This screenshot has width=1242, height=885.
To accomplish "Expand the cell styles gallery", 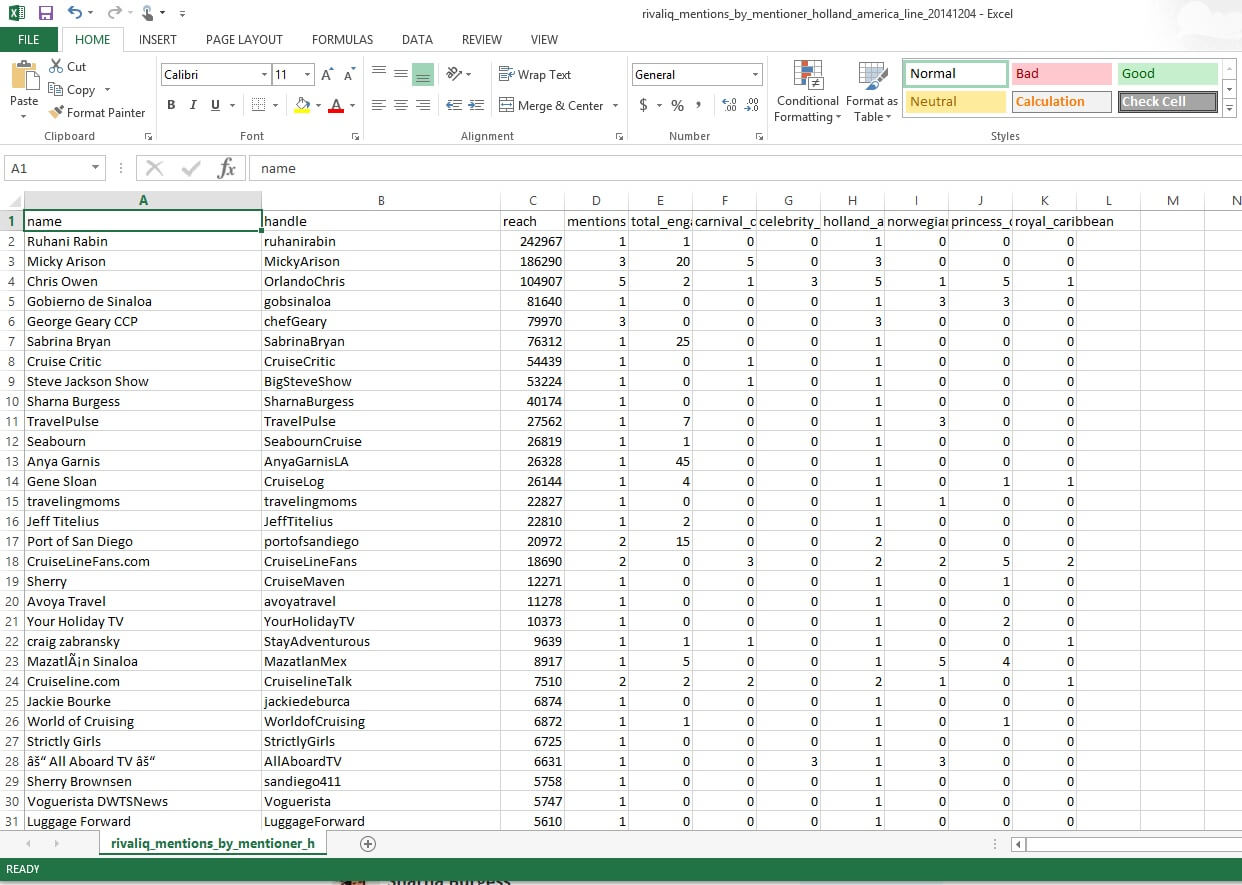I will [1229, 108].
